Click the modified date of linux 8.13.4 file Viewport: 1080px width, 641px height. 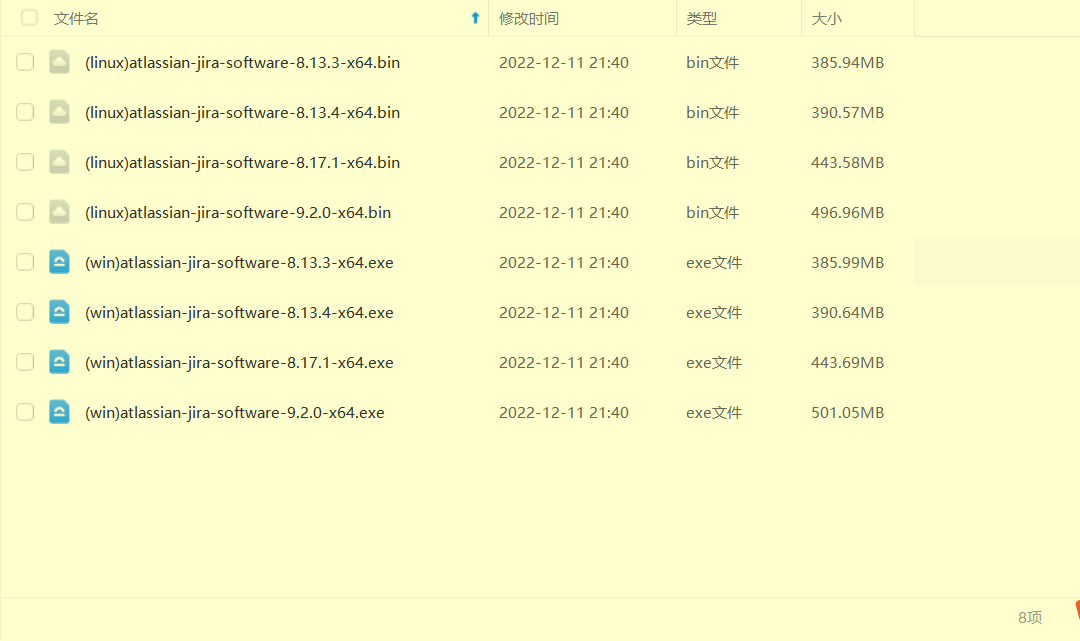(563, 113)
